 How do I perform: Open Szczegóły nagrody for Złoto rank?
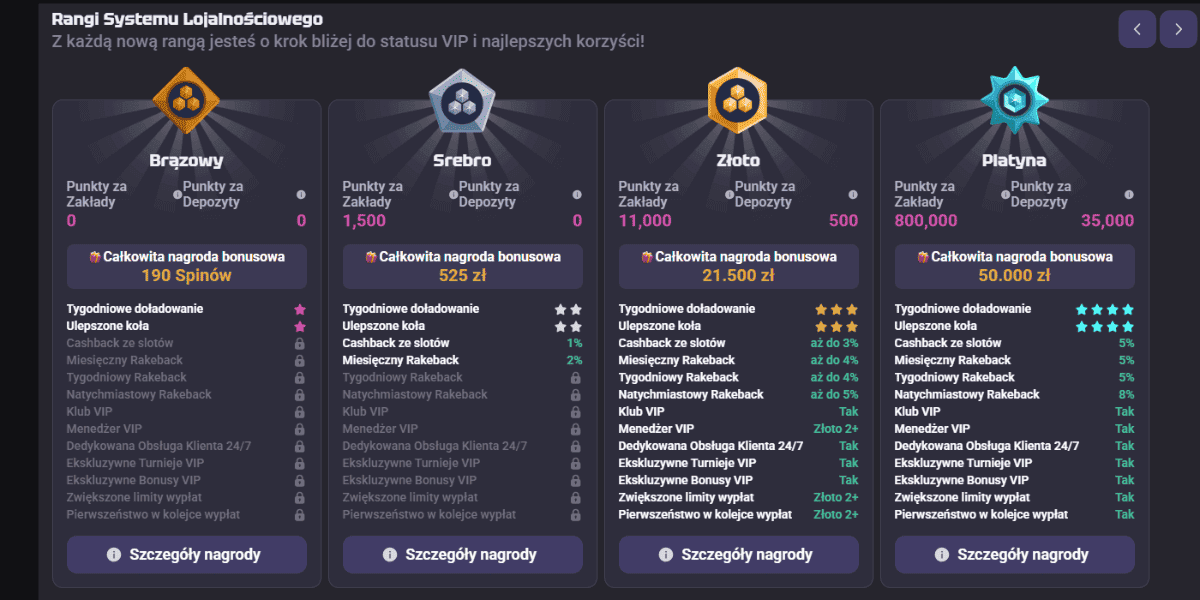pos(739,554)
